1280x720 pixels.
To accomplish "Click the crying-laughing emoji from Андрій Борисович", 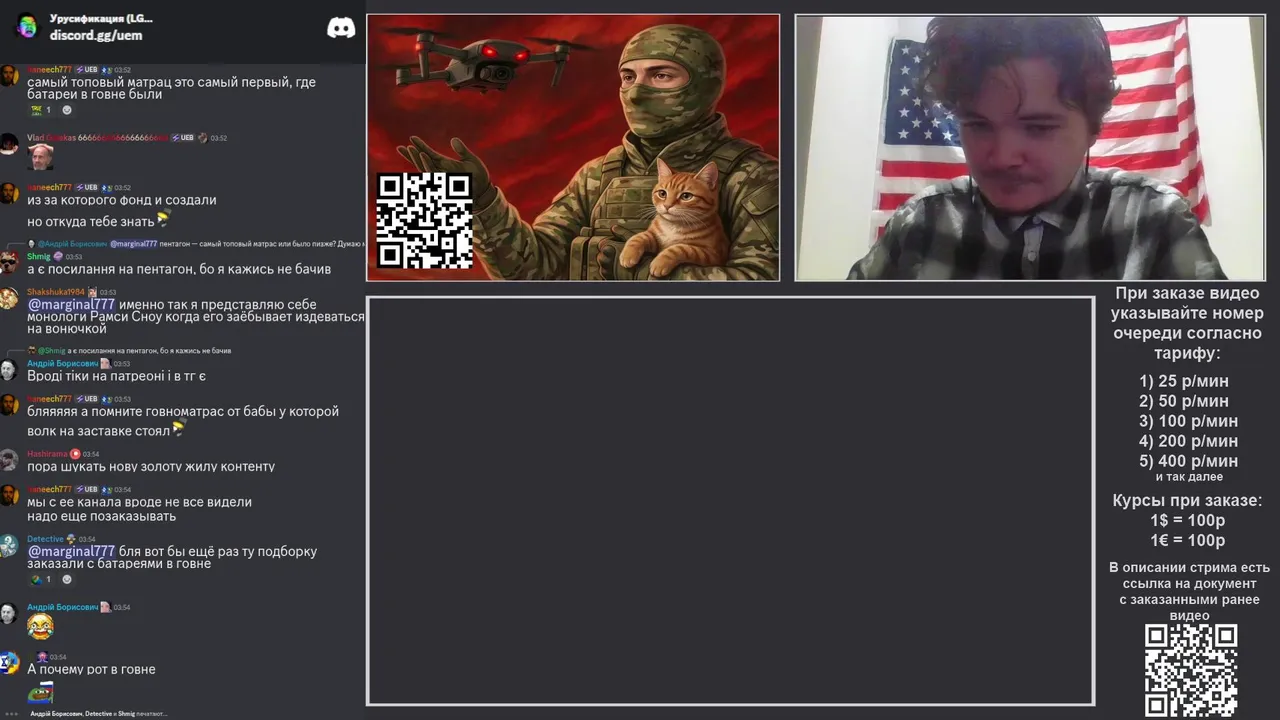I will coord(40,627).
